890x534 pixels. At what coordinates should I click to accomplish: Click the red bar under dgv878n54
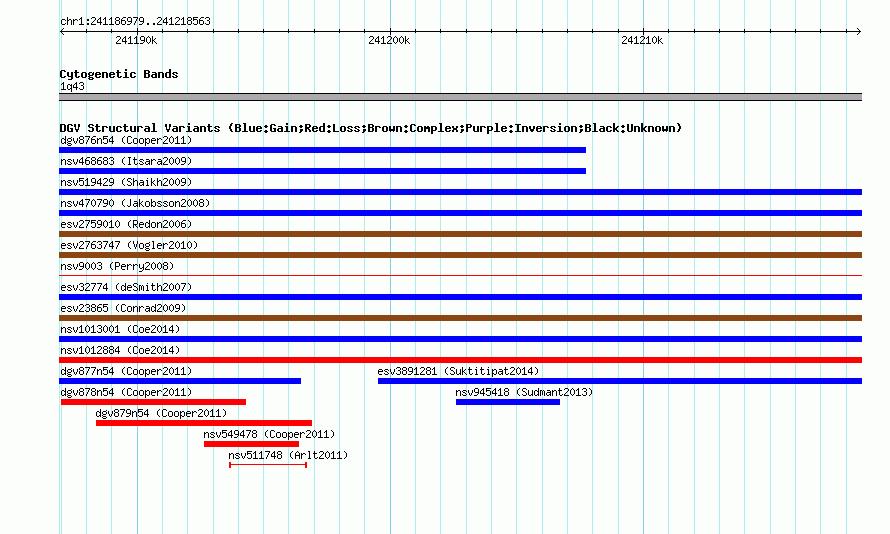[153, 402]
